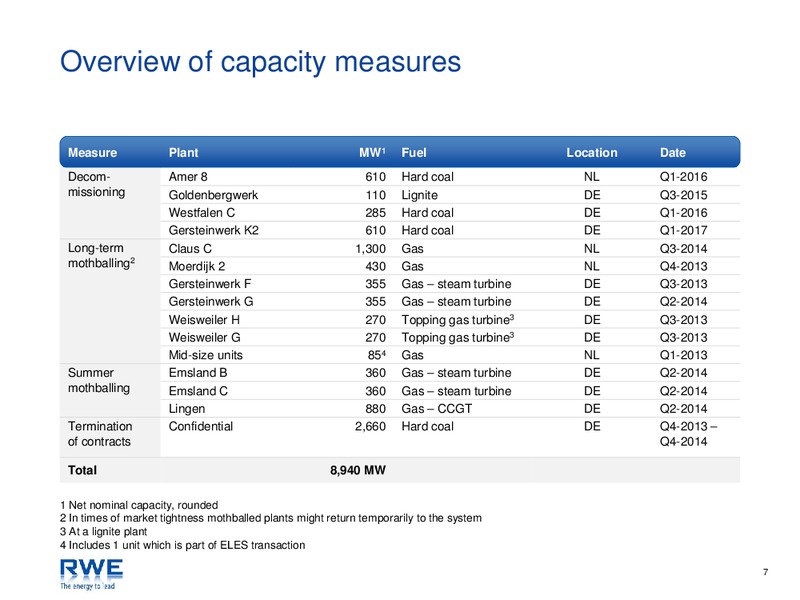Click the 'Gas – CCGT' fuel cell
Screen dimensions: 800x600
click(x=437, y=409)
